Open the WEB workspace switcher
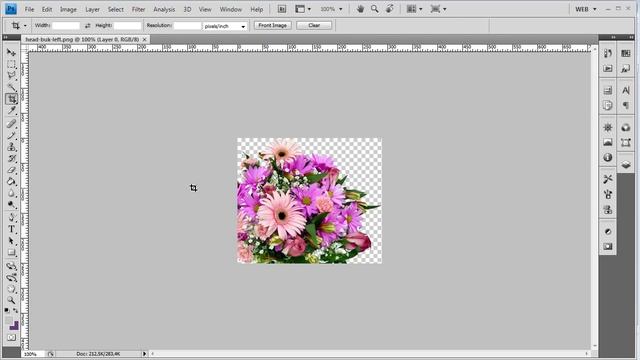Screen dimensions: 640x360 click(x=586, y=9)
